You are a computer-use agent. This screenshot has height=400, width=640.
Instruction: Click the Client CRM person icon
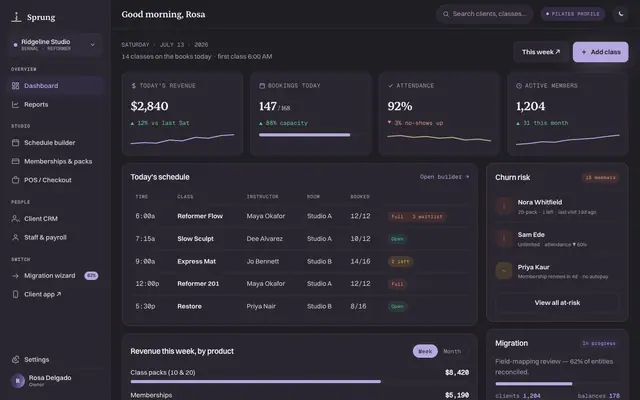pos(16,219)
